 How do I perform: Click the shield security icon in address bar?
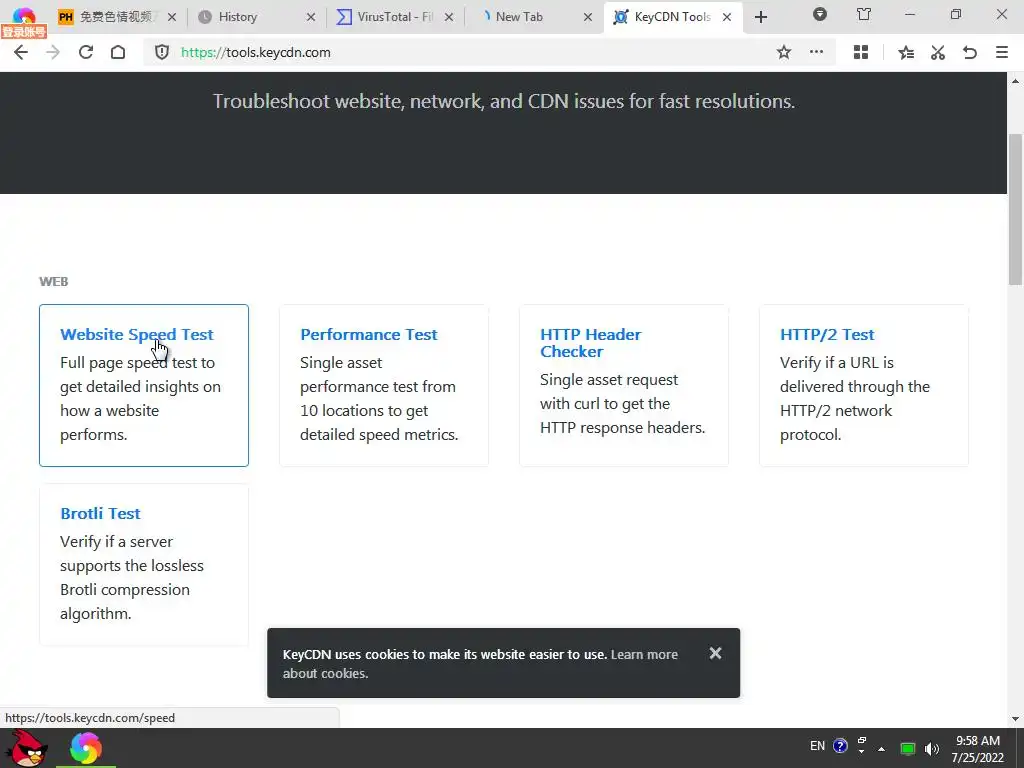click(162, 52)
